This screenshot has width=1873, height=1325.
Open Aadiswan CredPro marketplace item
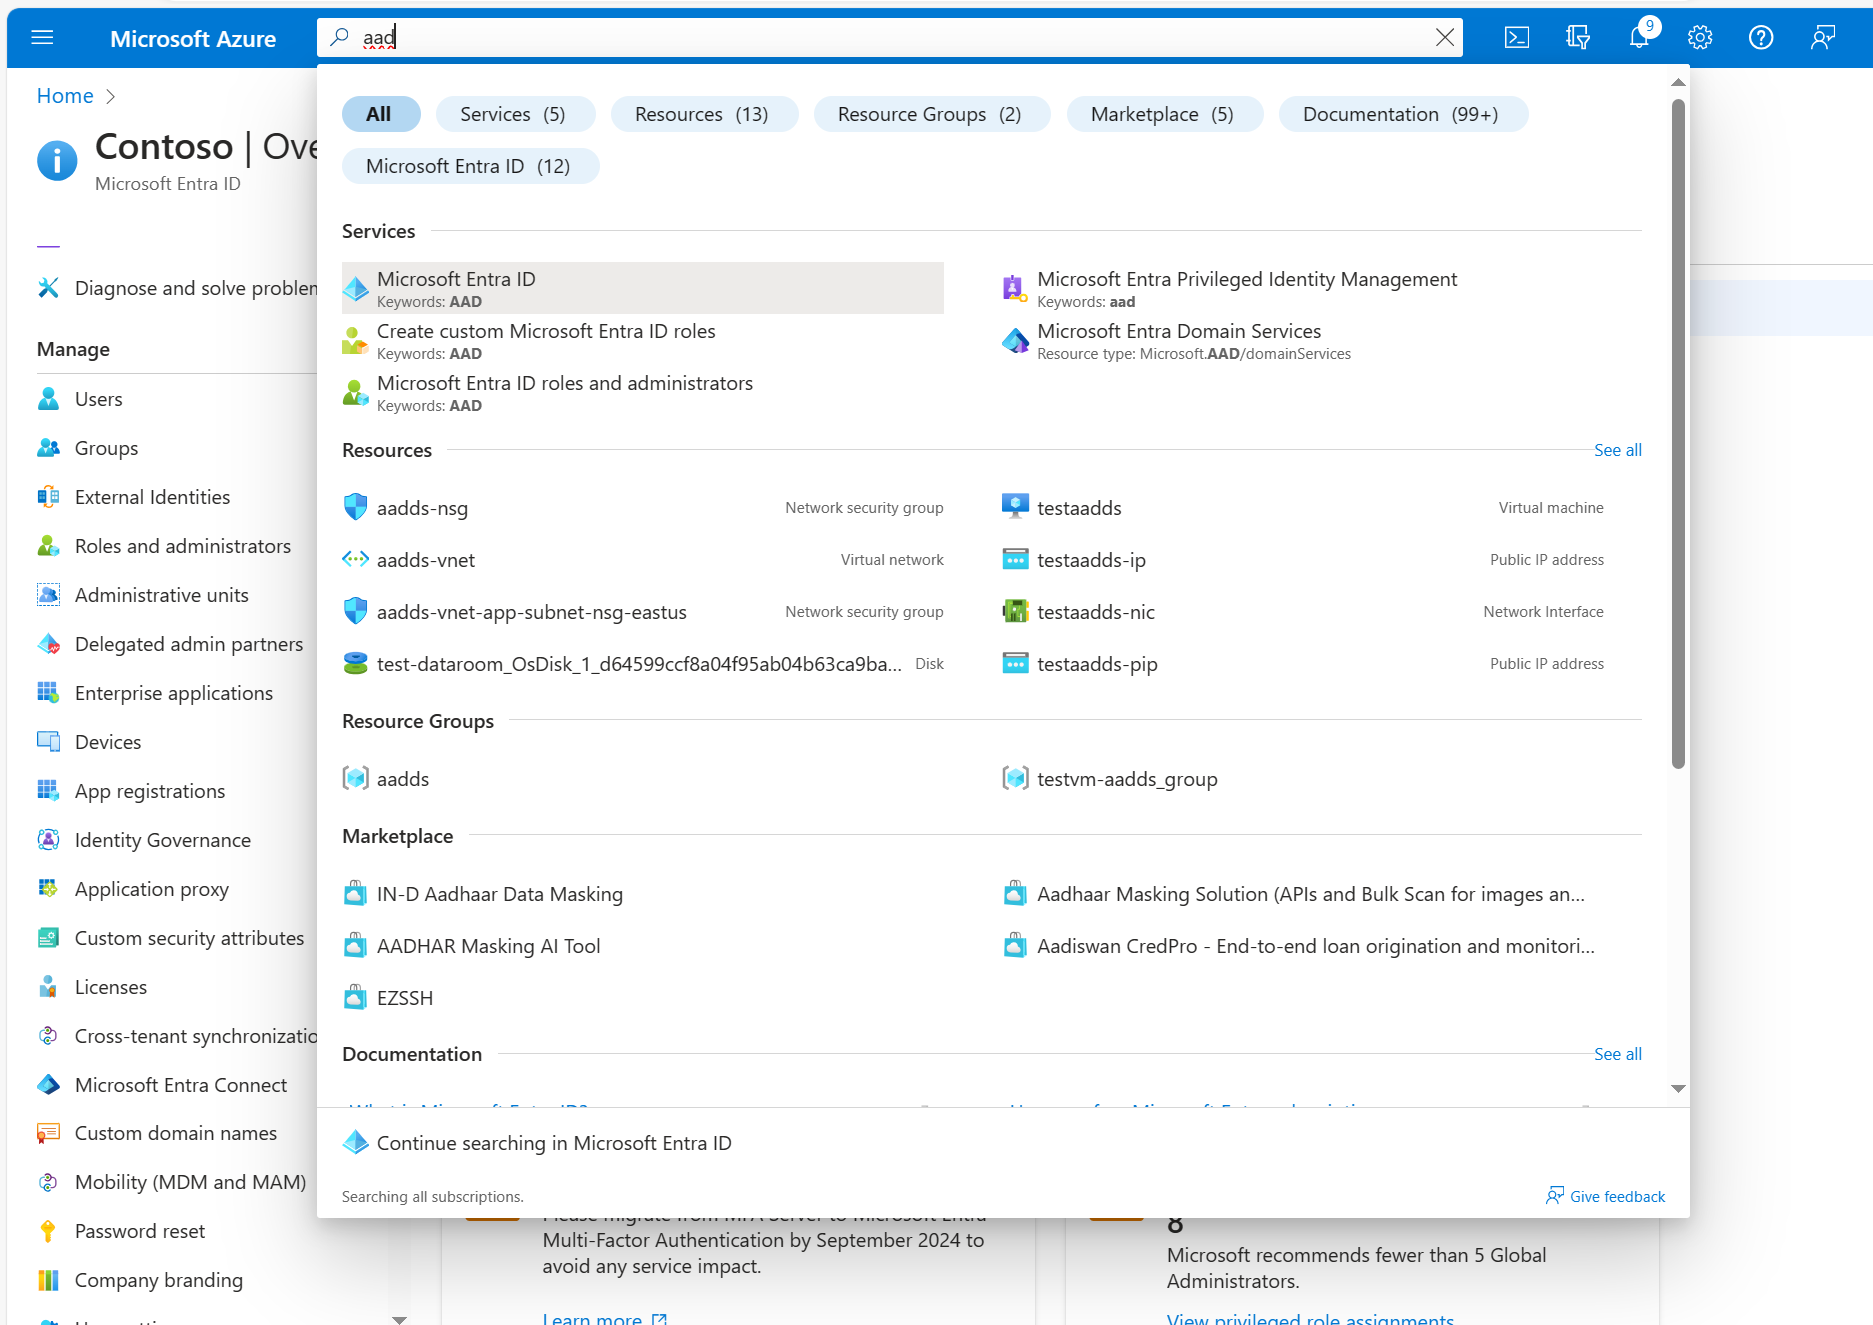(1315, 946)
